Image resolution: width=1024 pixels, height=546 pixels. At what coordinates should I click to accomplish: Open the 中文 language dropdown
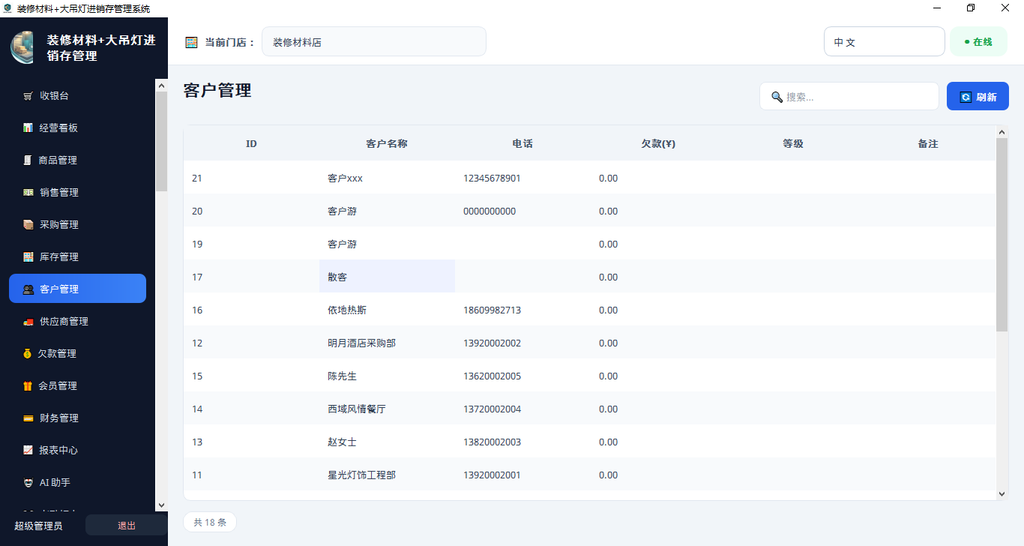click(884, 42)
